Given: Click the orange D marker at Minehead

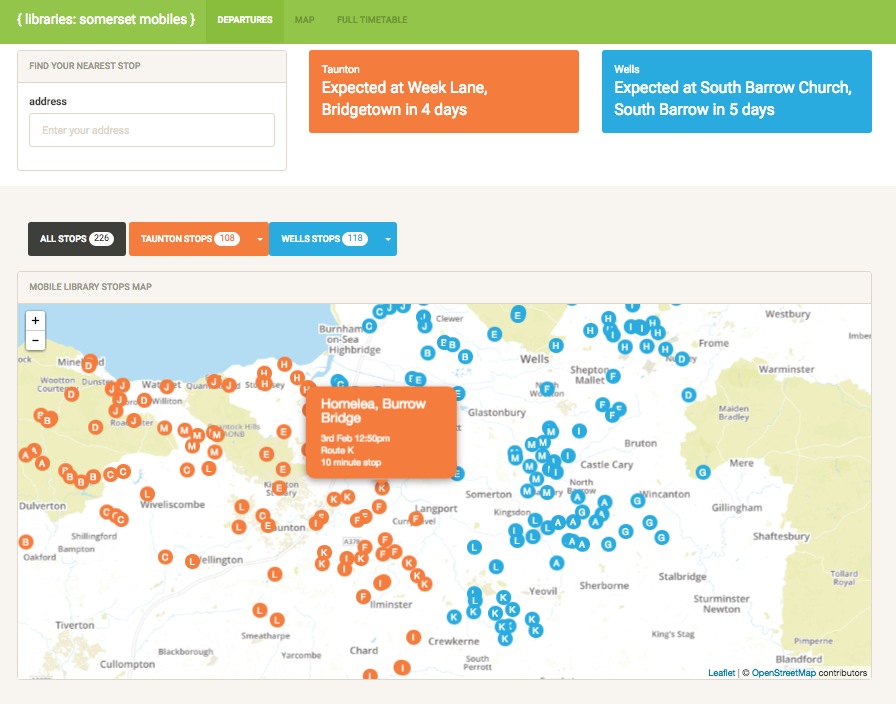Looking at the screenshot, I should [x=88, y=365].
